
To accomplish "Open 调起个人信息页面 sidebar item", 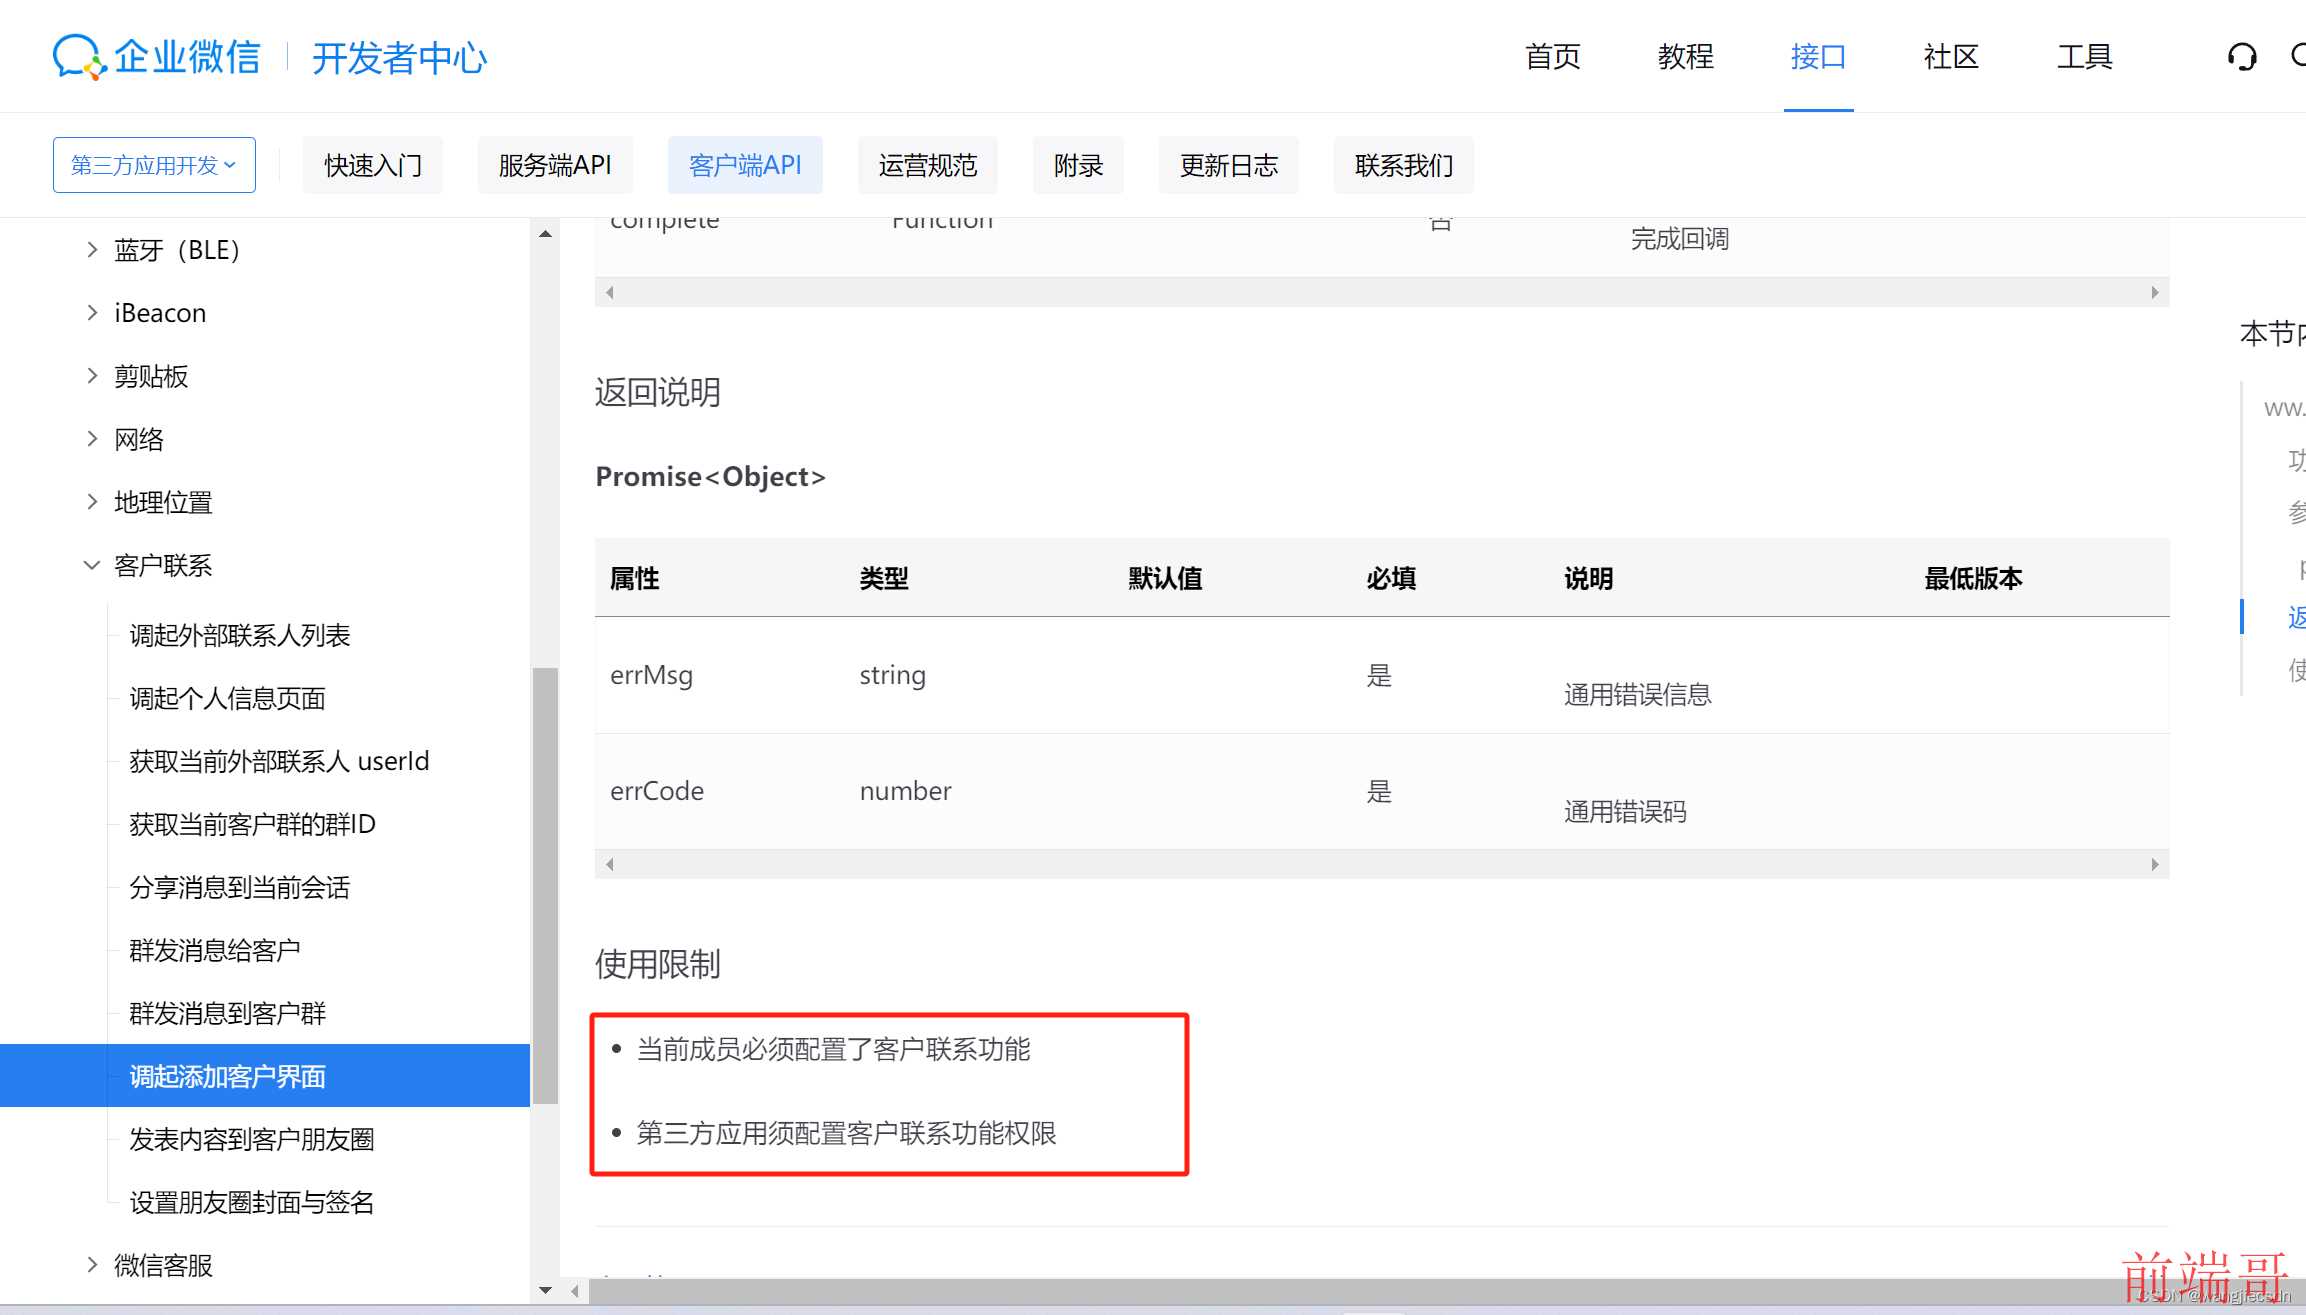I will point(228,698).
